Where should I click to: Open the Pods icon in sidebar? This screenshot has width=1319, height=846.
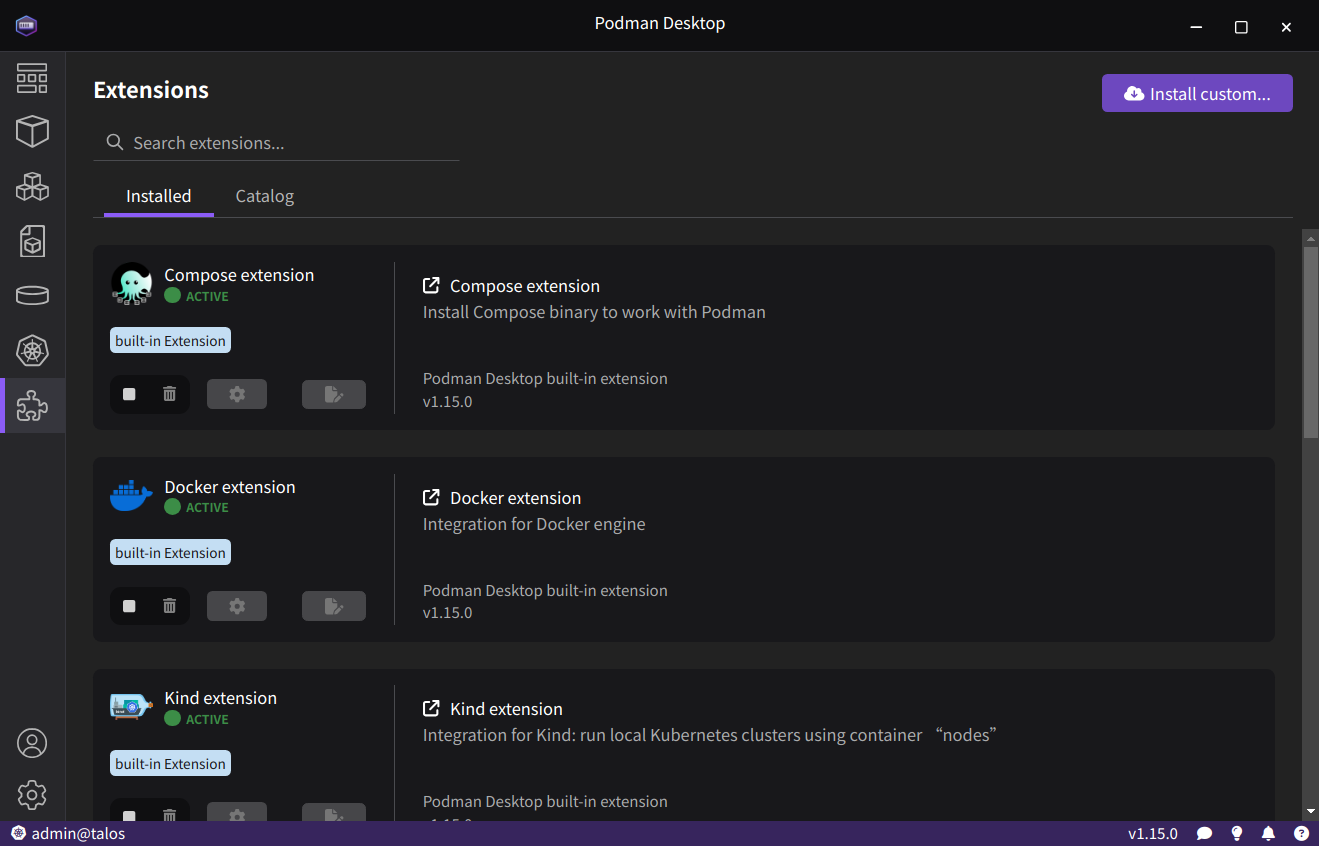32,186
